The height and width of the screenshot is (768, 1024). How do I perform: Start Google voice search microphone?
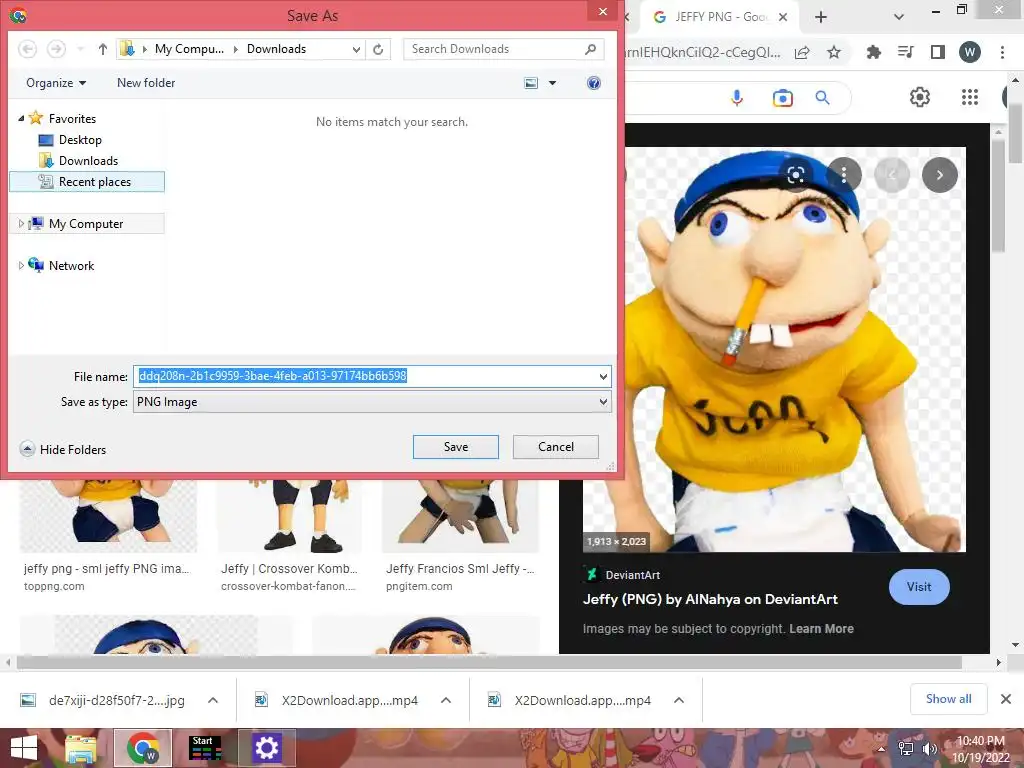click(x=737, y=98)
